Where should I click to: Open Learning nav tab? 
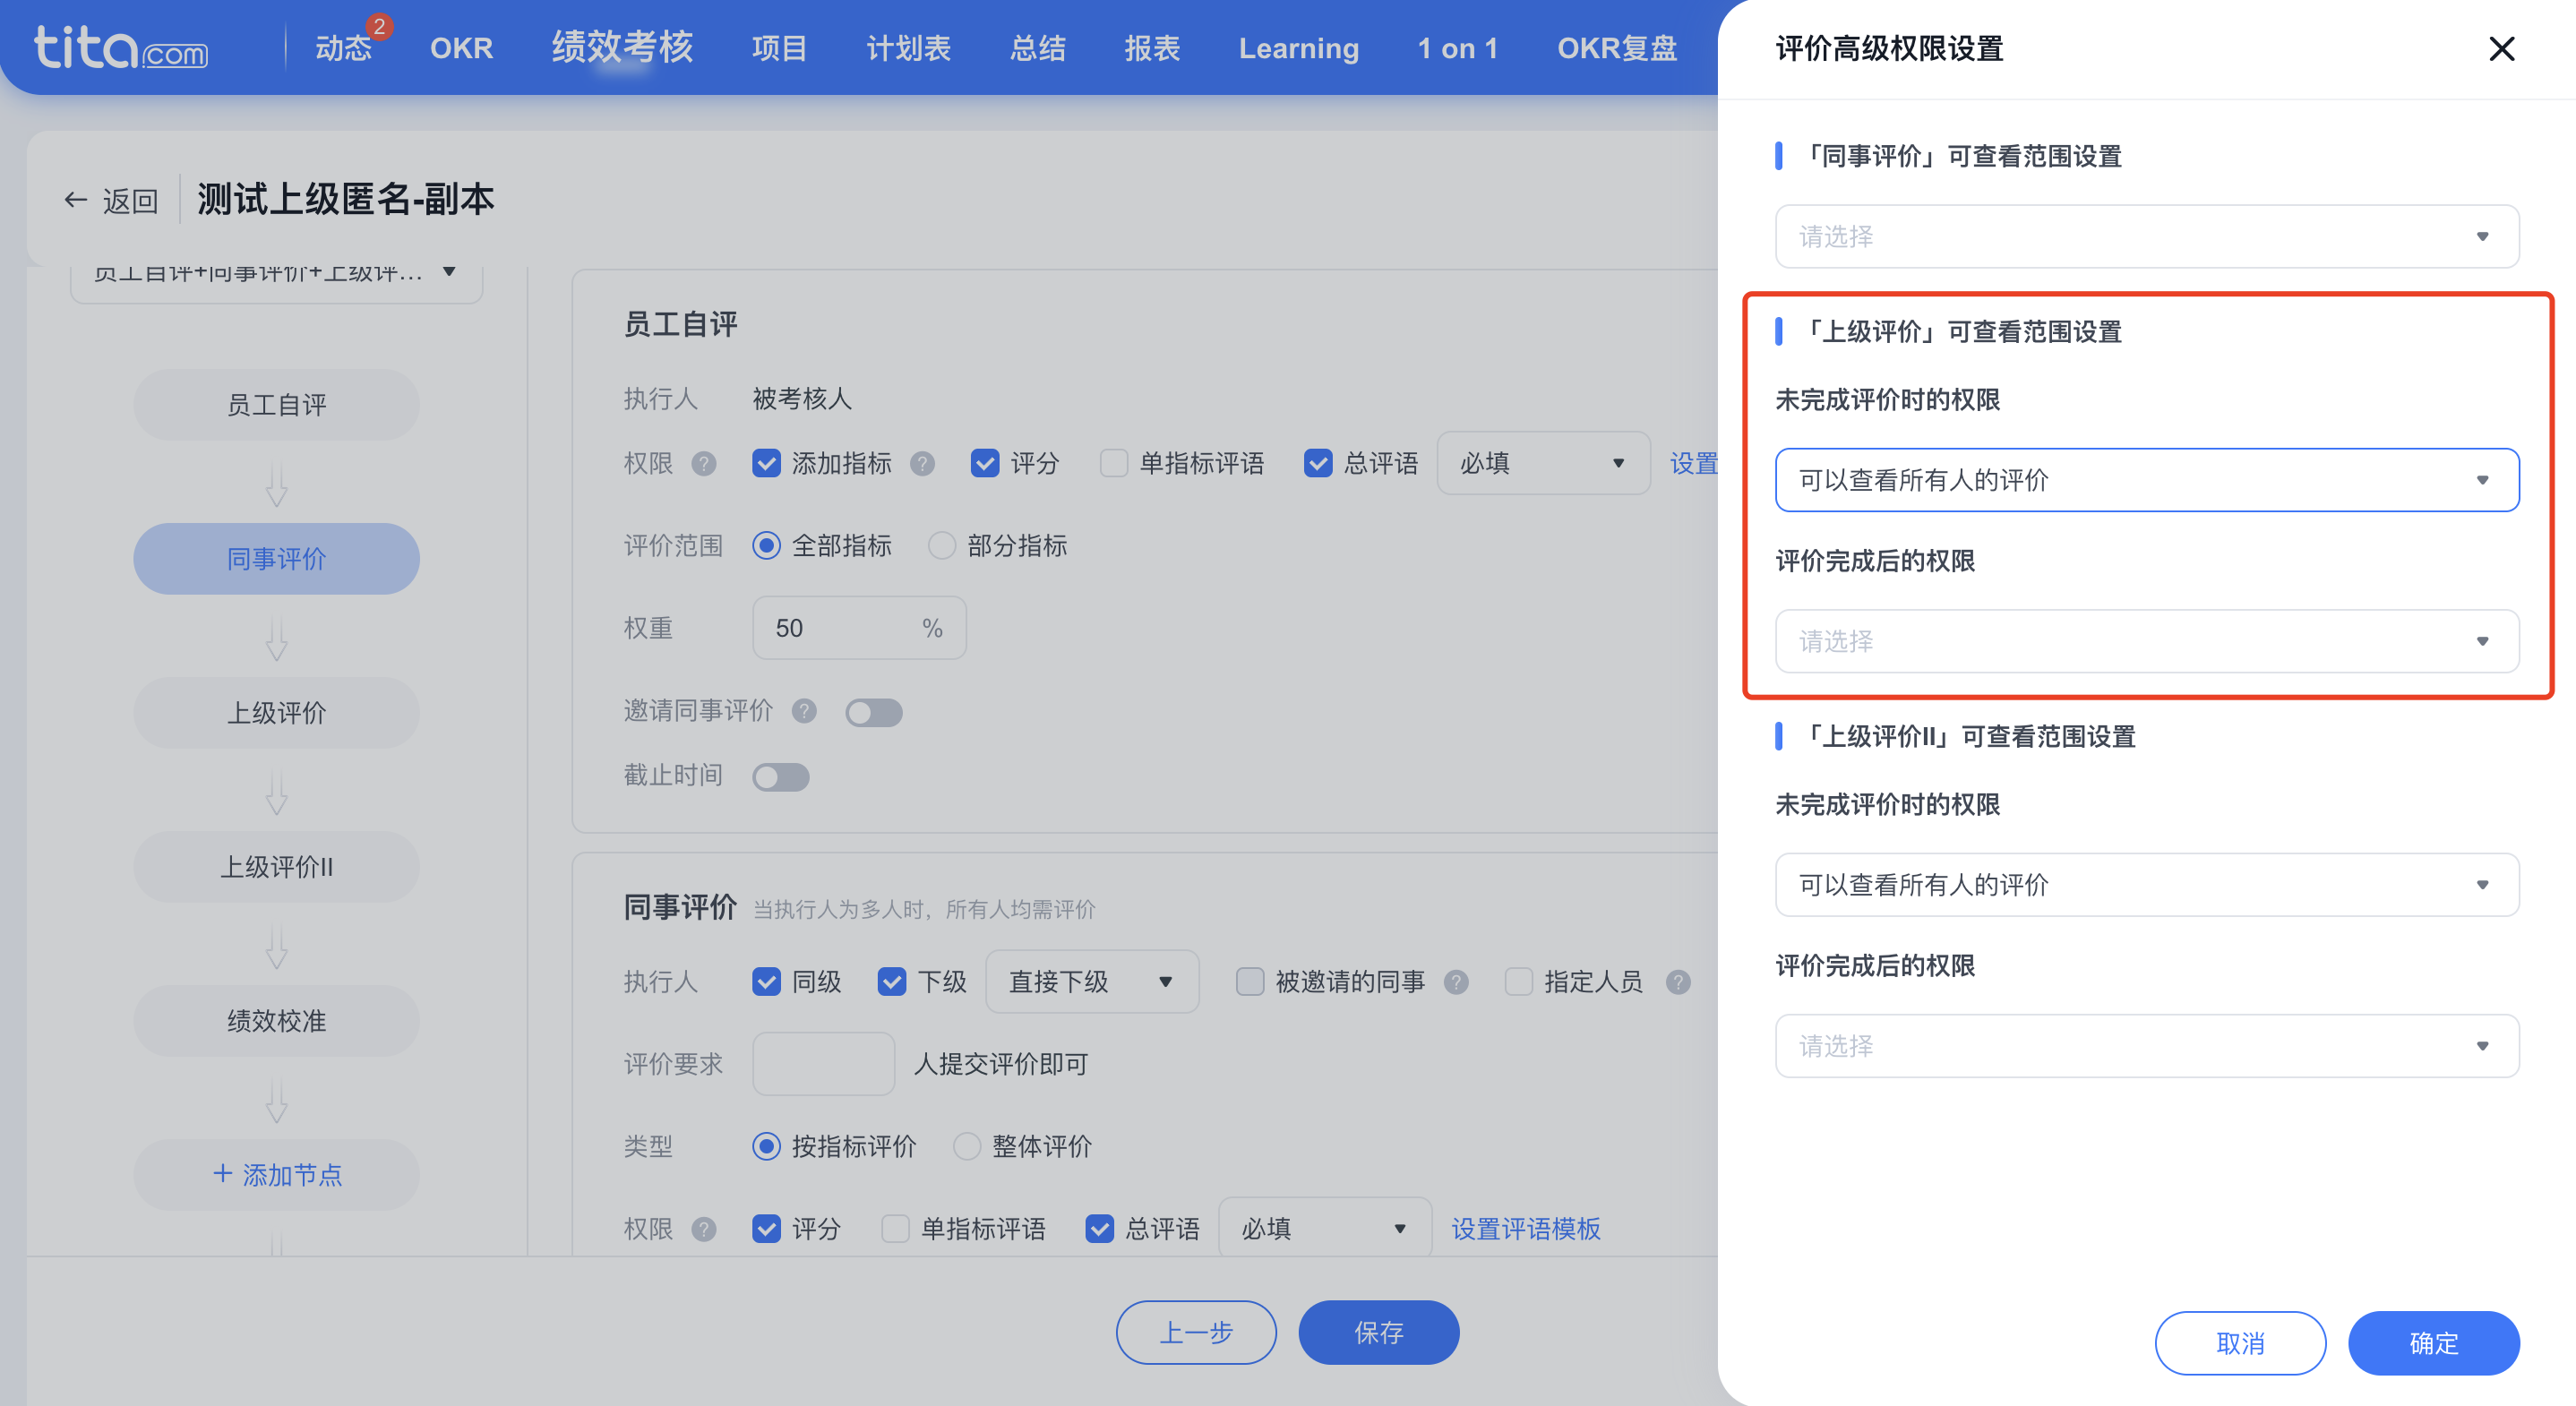pyautogui.click(x=1298, y=48)
